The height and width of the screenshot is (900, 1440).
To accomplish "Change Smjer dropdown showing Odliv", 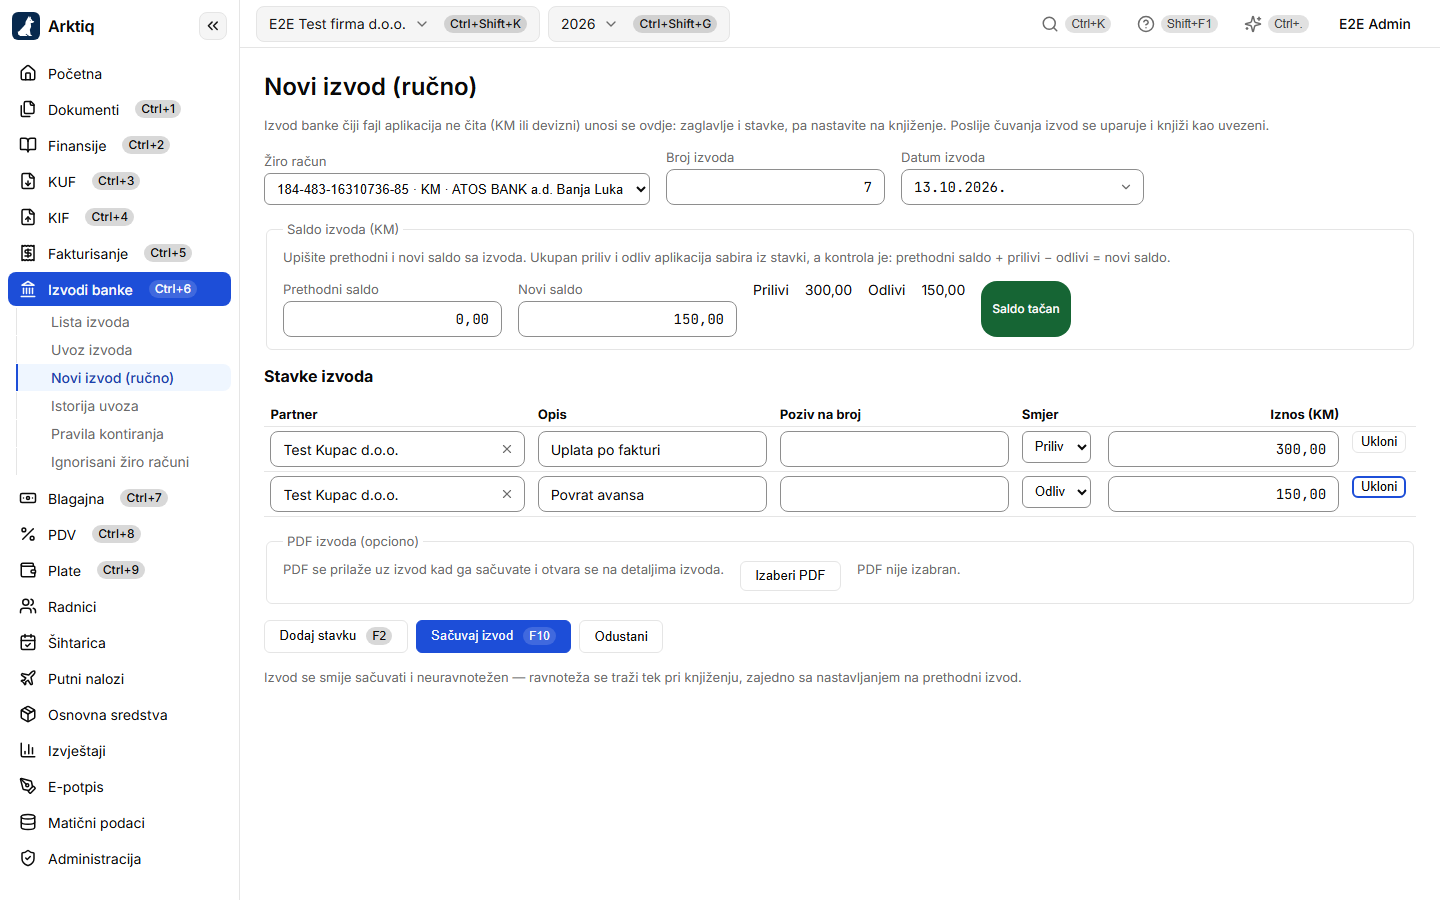I will (x=1056, y=492).
